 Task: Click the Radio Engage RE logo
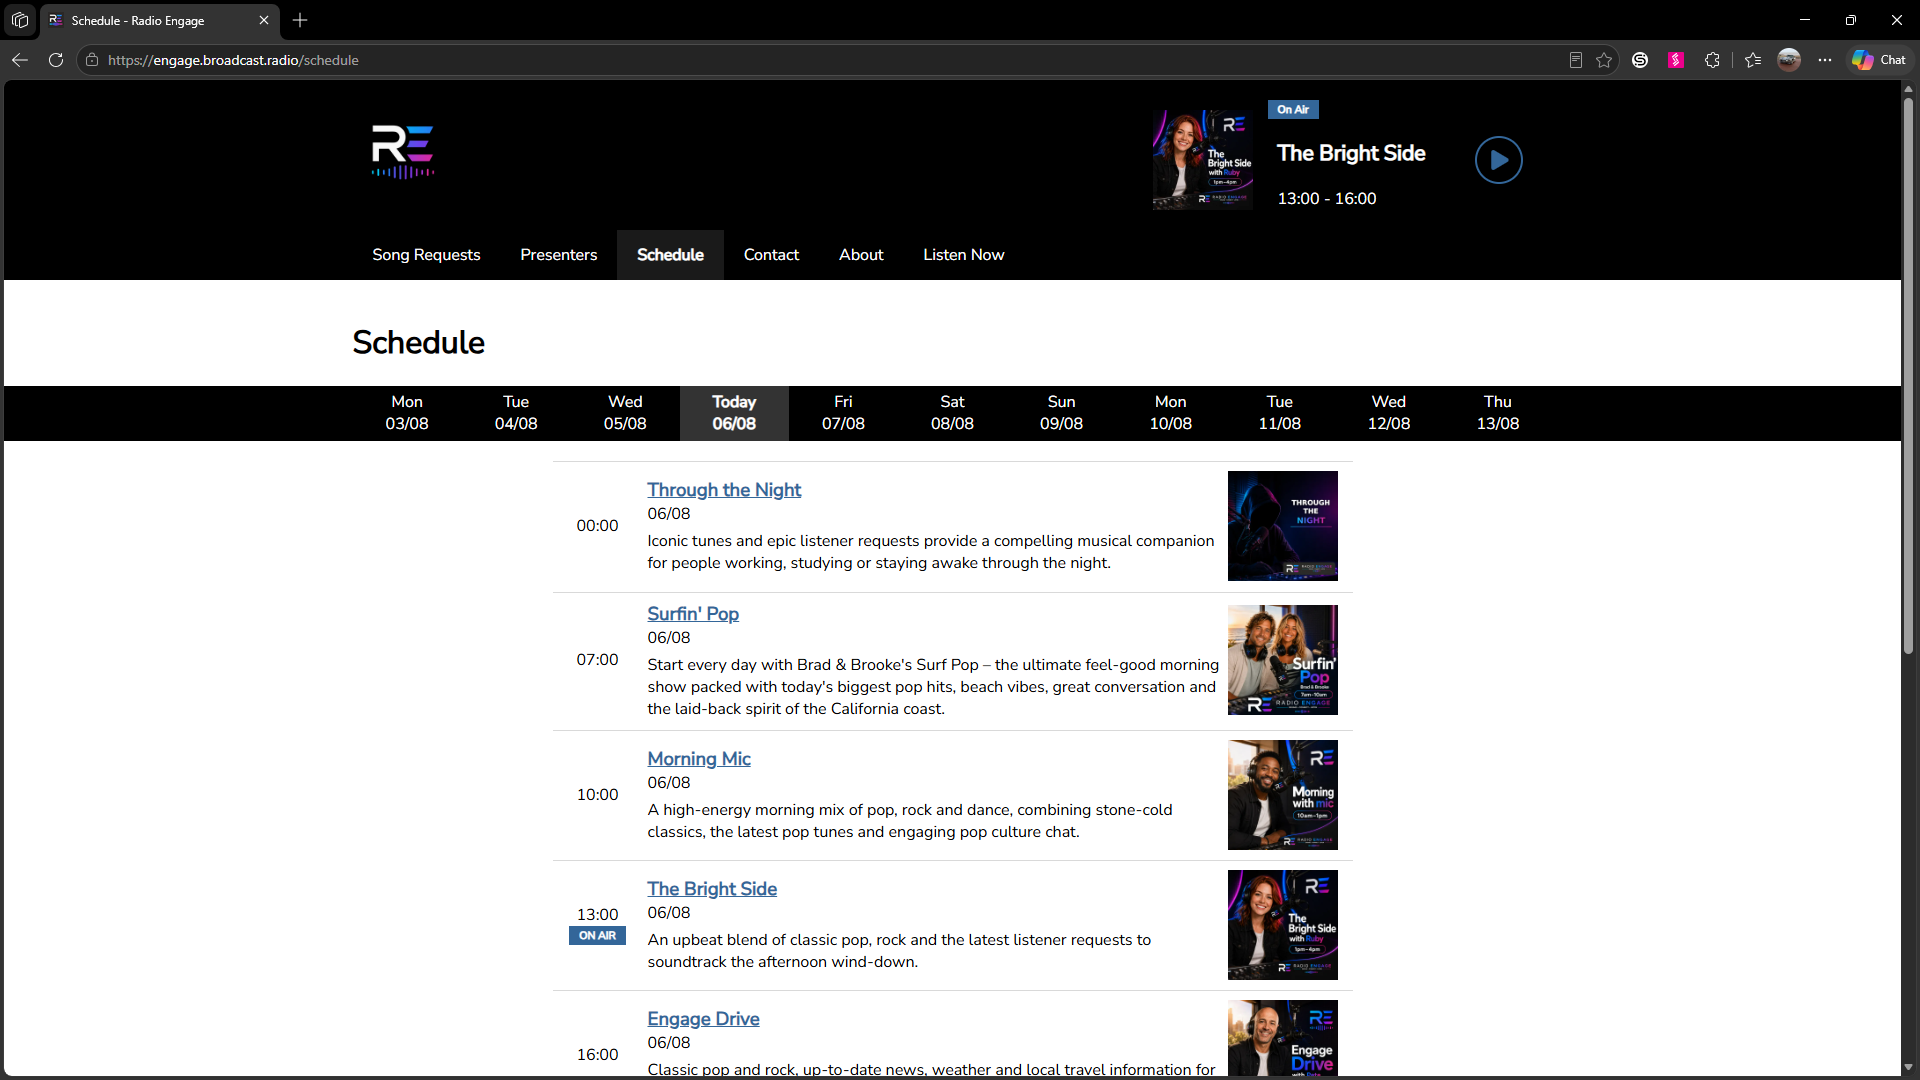403,152
